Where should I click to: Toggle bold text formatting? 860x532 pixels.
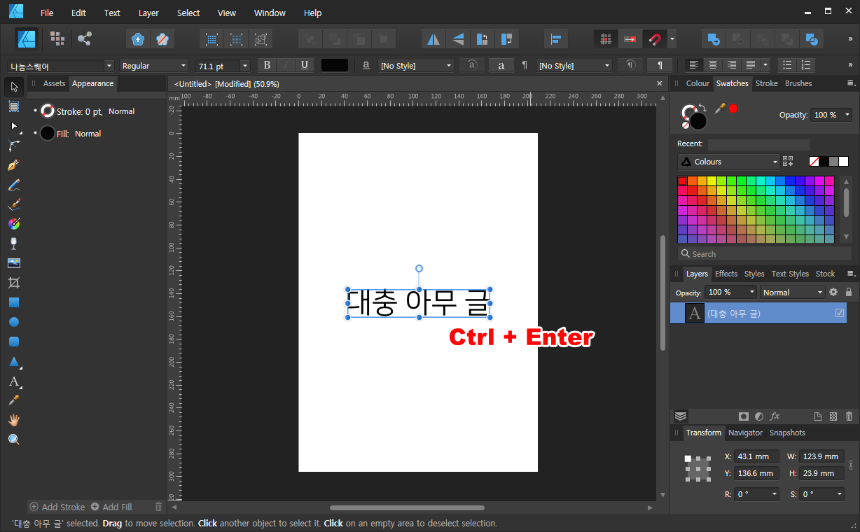267,65
